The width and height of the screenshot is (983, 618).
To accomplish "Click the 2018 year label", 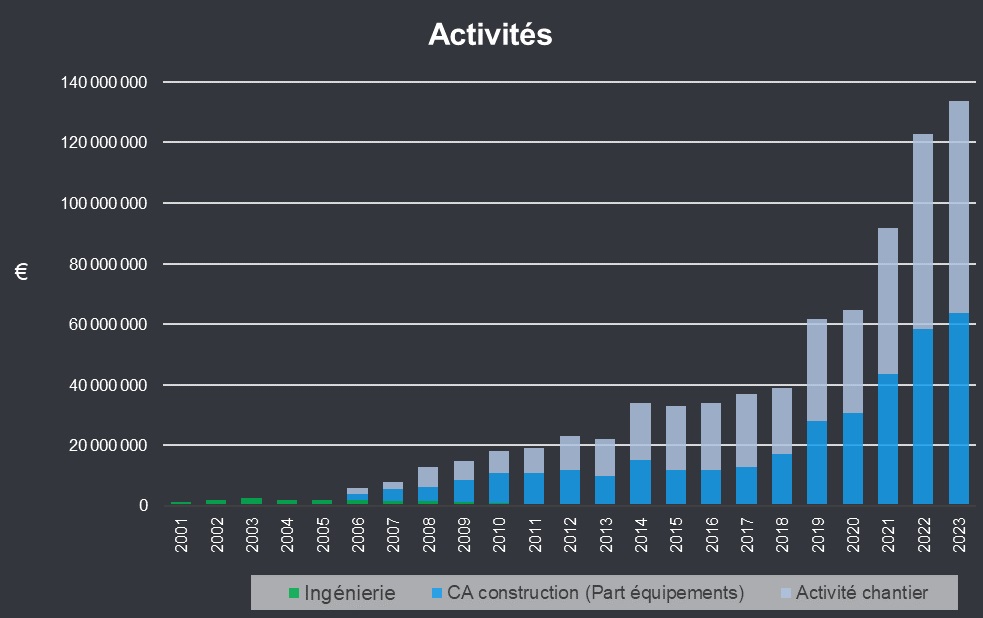I will (x=782, y=535).
